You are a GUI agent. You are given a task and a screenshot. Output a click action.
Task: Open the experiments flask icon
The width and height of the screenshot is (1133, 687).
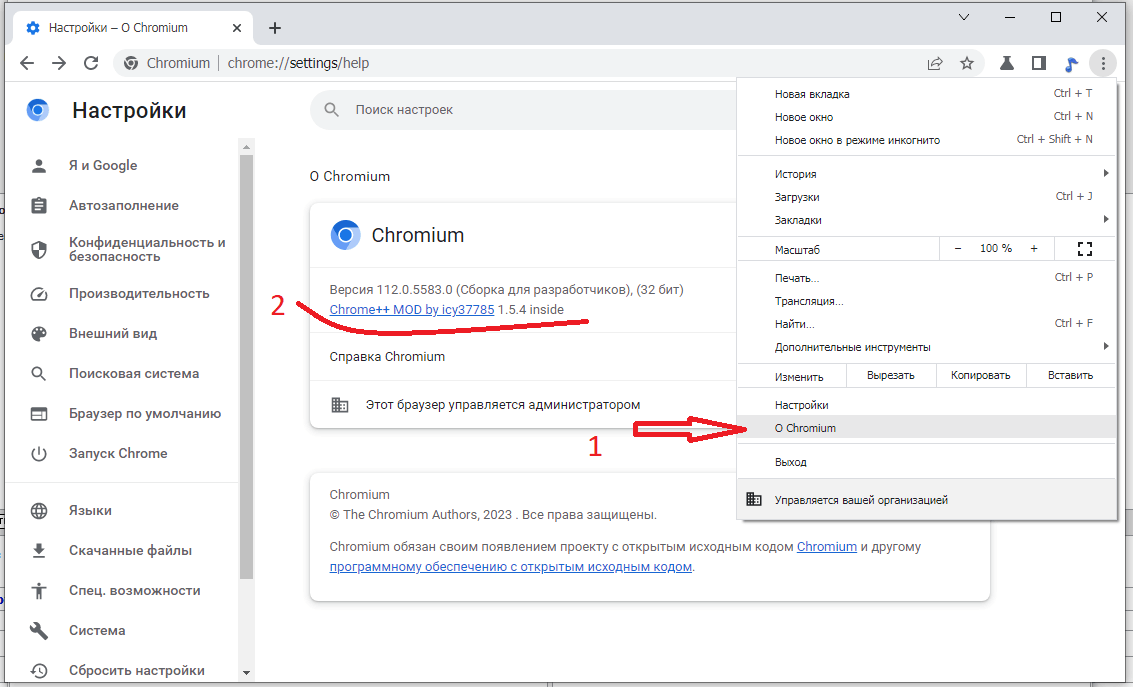tap(1007, 64)
